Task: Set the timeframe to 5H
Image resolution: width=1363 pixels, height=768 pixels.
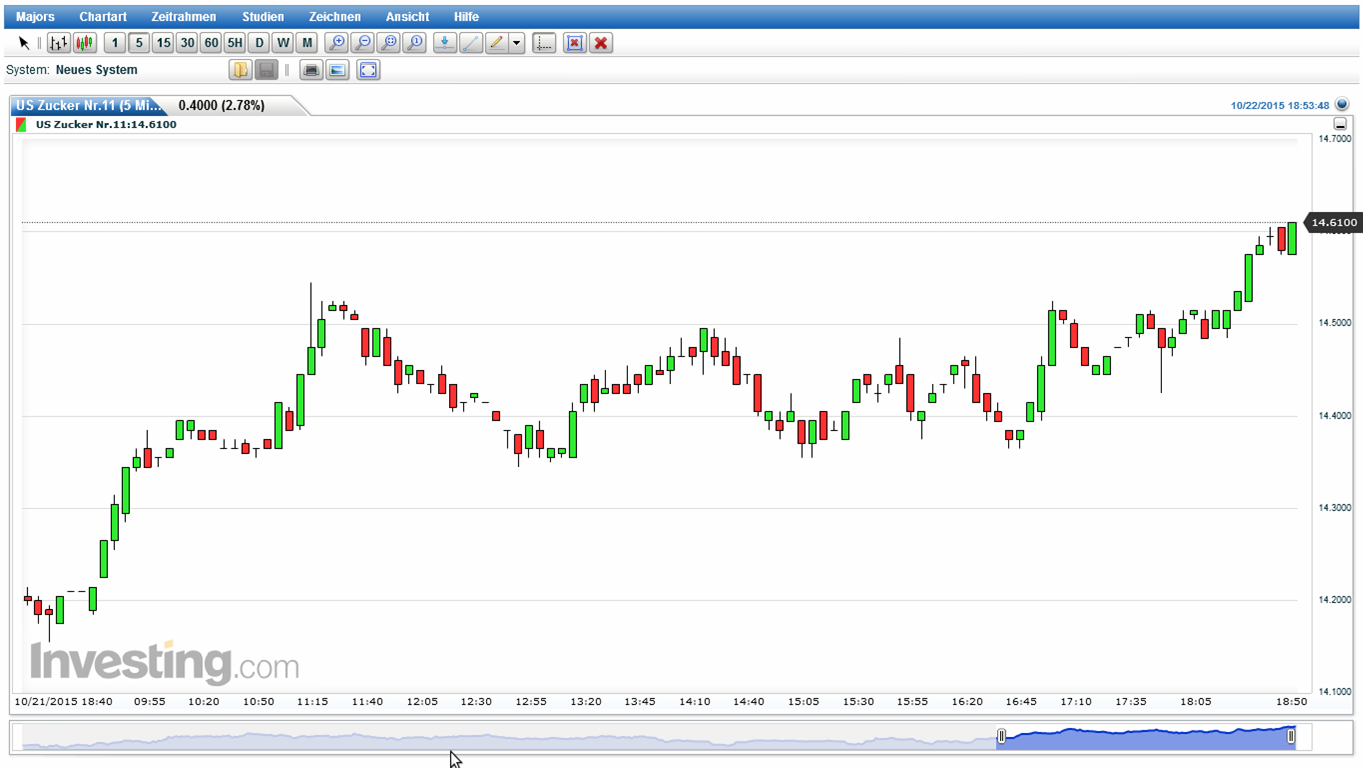Action: tap(235, 43)
